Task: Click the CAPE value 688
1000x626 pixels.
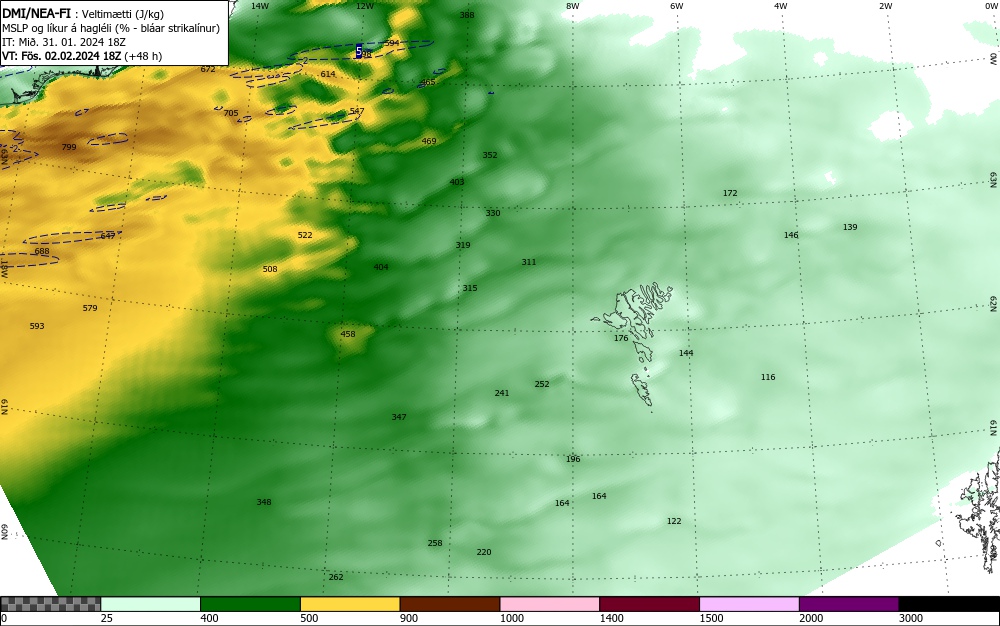Action: click(x=41, y=252)
